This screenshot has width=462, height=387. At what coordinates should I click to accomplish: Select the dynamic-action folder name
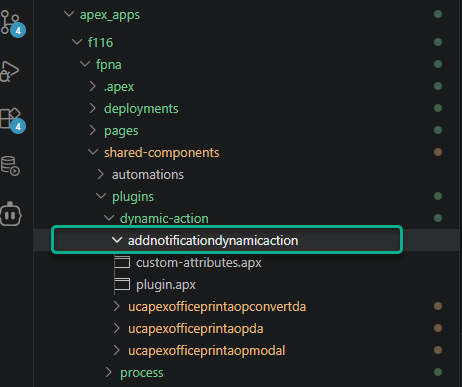tap(164, 219)
